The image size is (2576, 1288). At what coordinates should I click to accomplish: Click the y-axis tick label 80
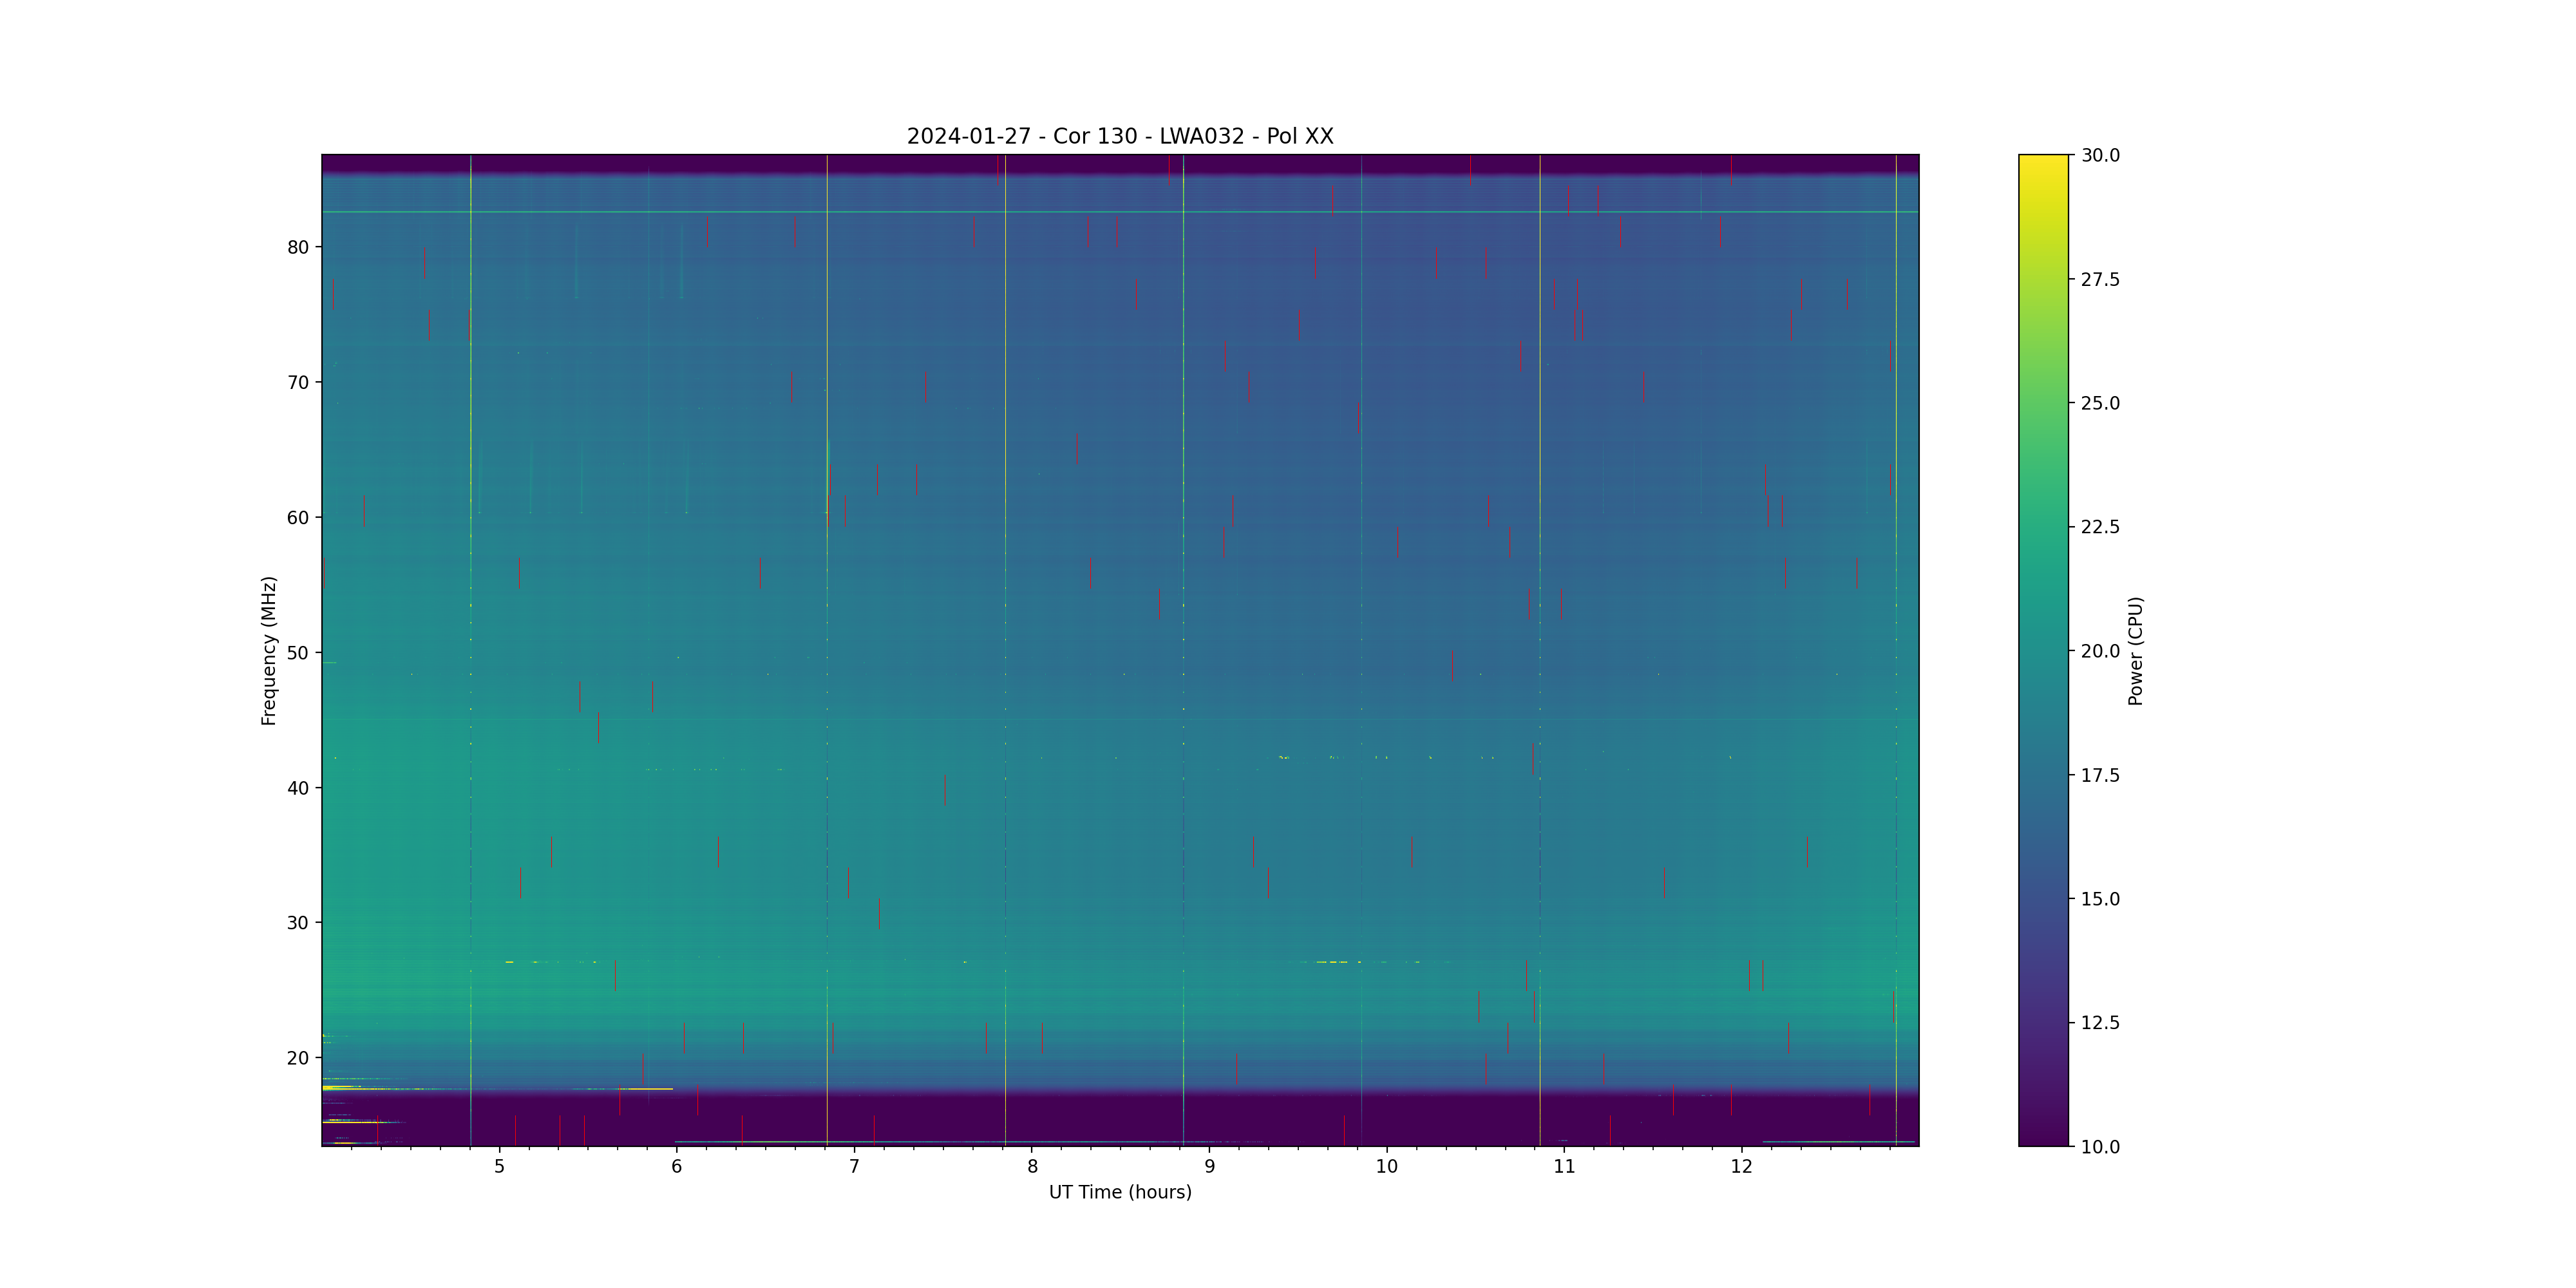(298, 247)
